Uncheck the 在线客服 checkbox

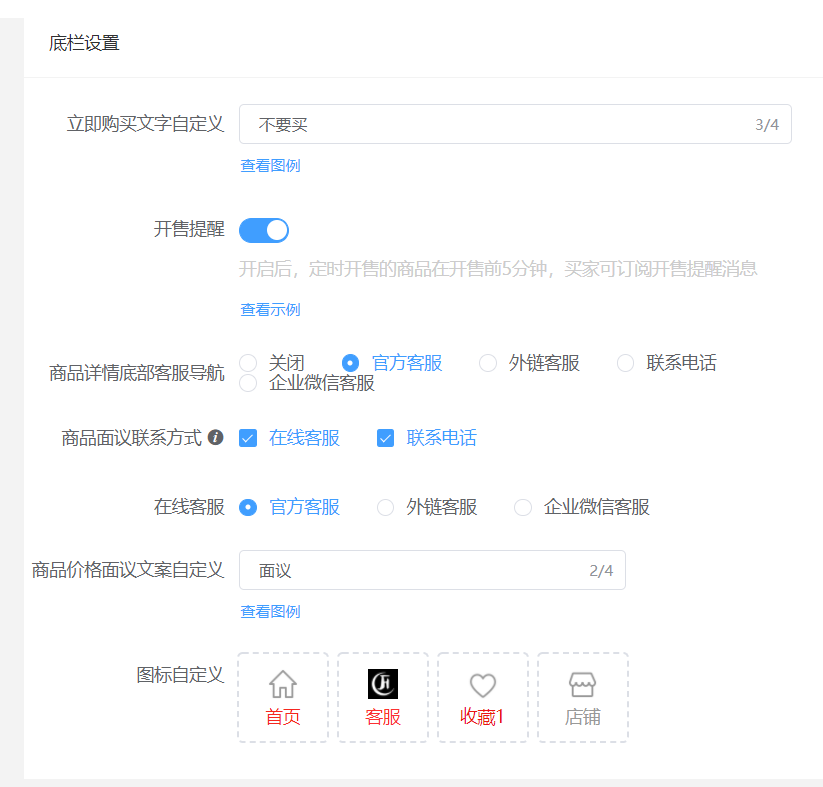click(x=249, y=438)
